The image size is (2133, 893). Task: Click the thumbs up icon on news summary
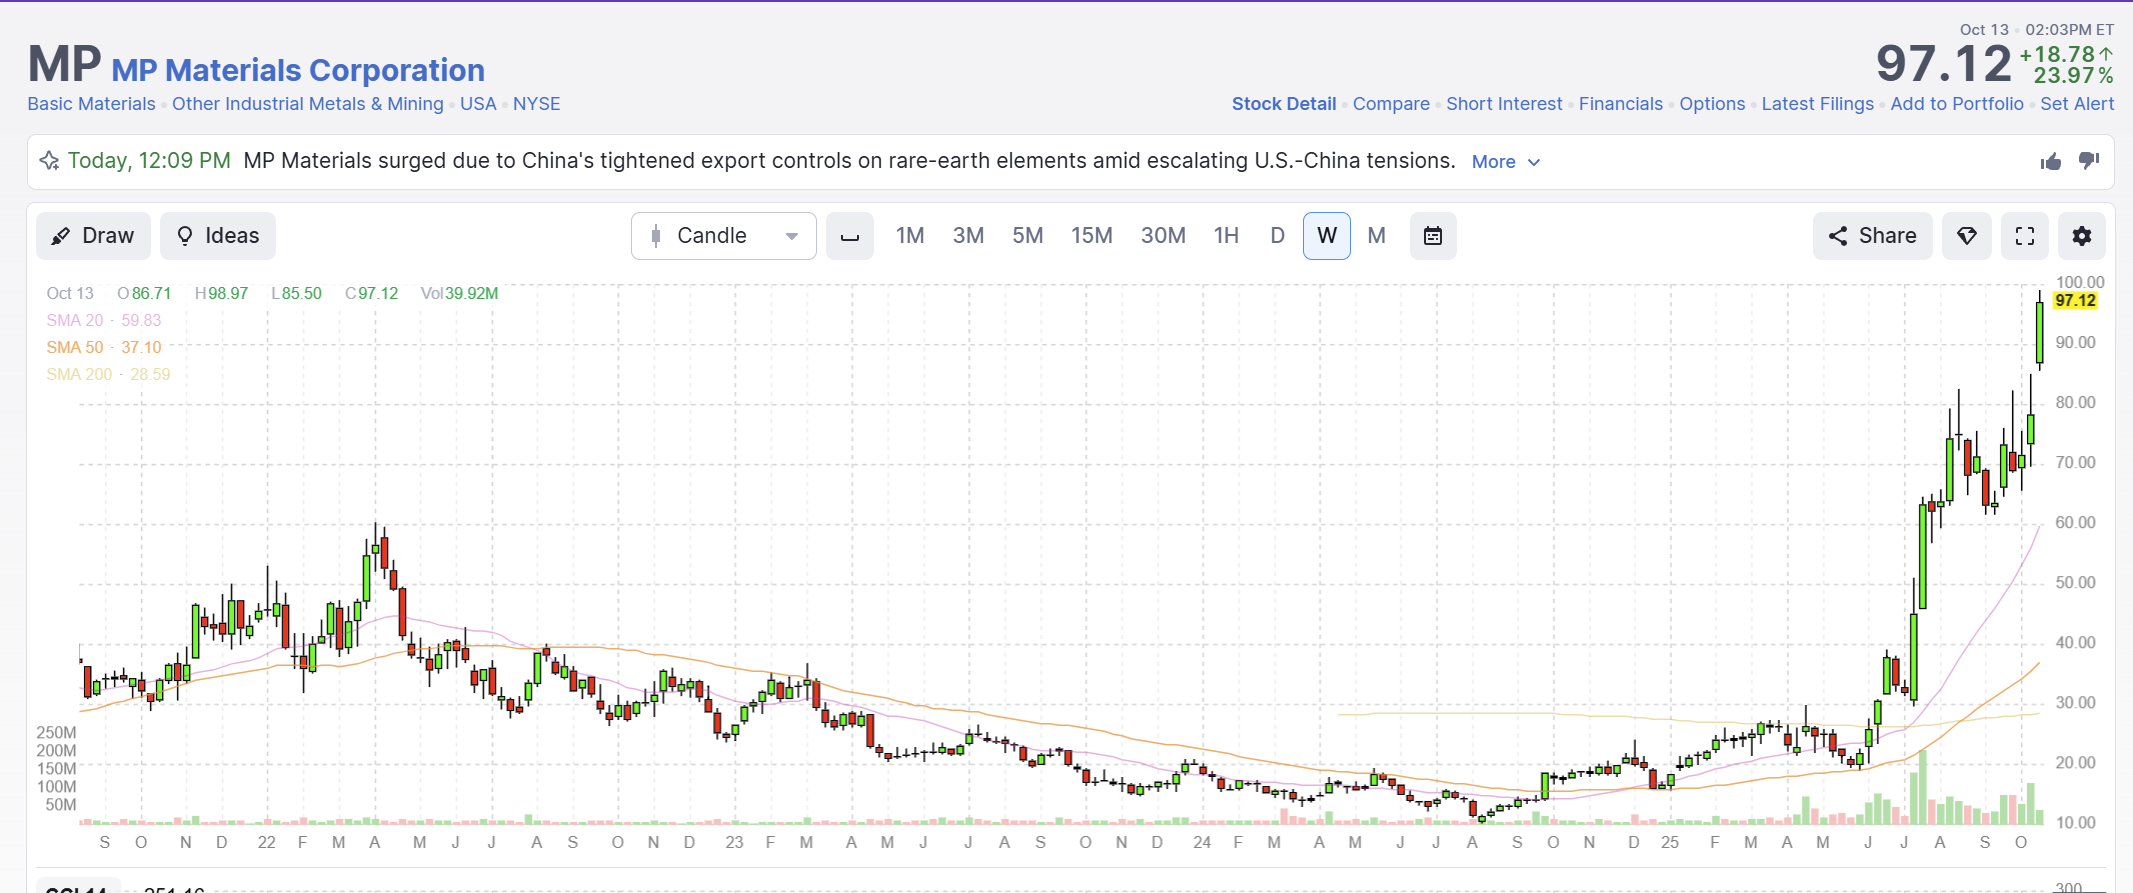click(x=2051, y=161)
